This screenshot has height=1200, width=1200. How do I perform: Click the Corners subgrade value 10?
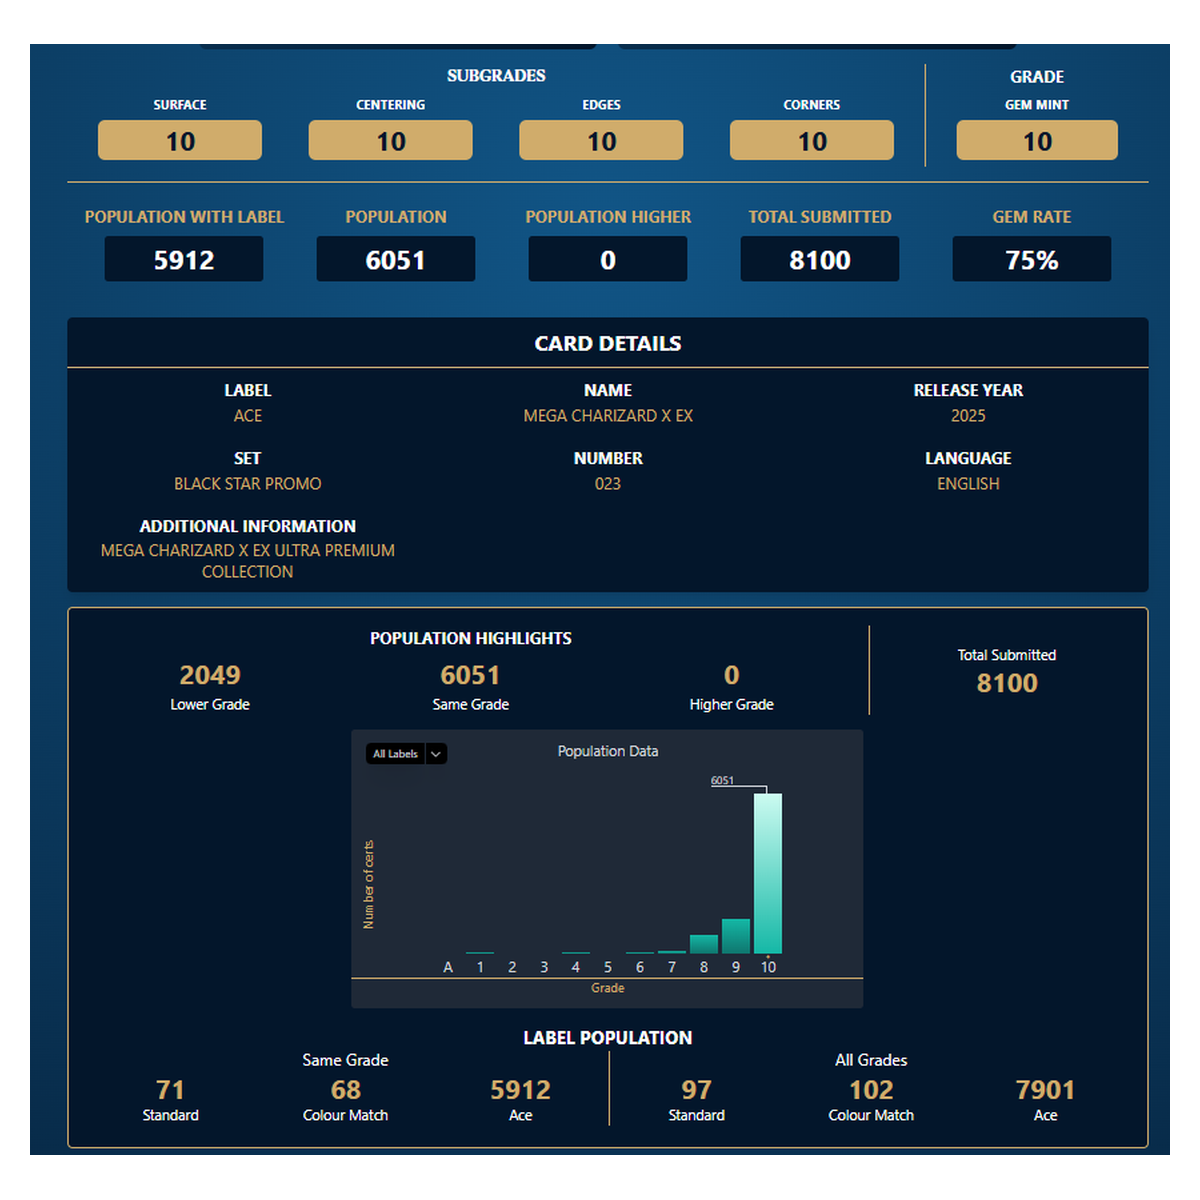click(812, 141)
